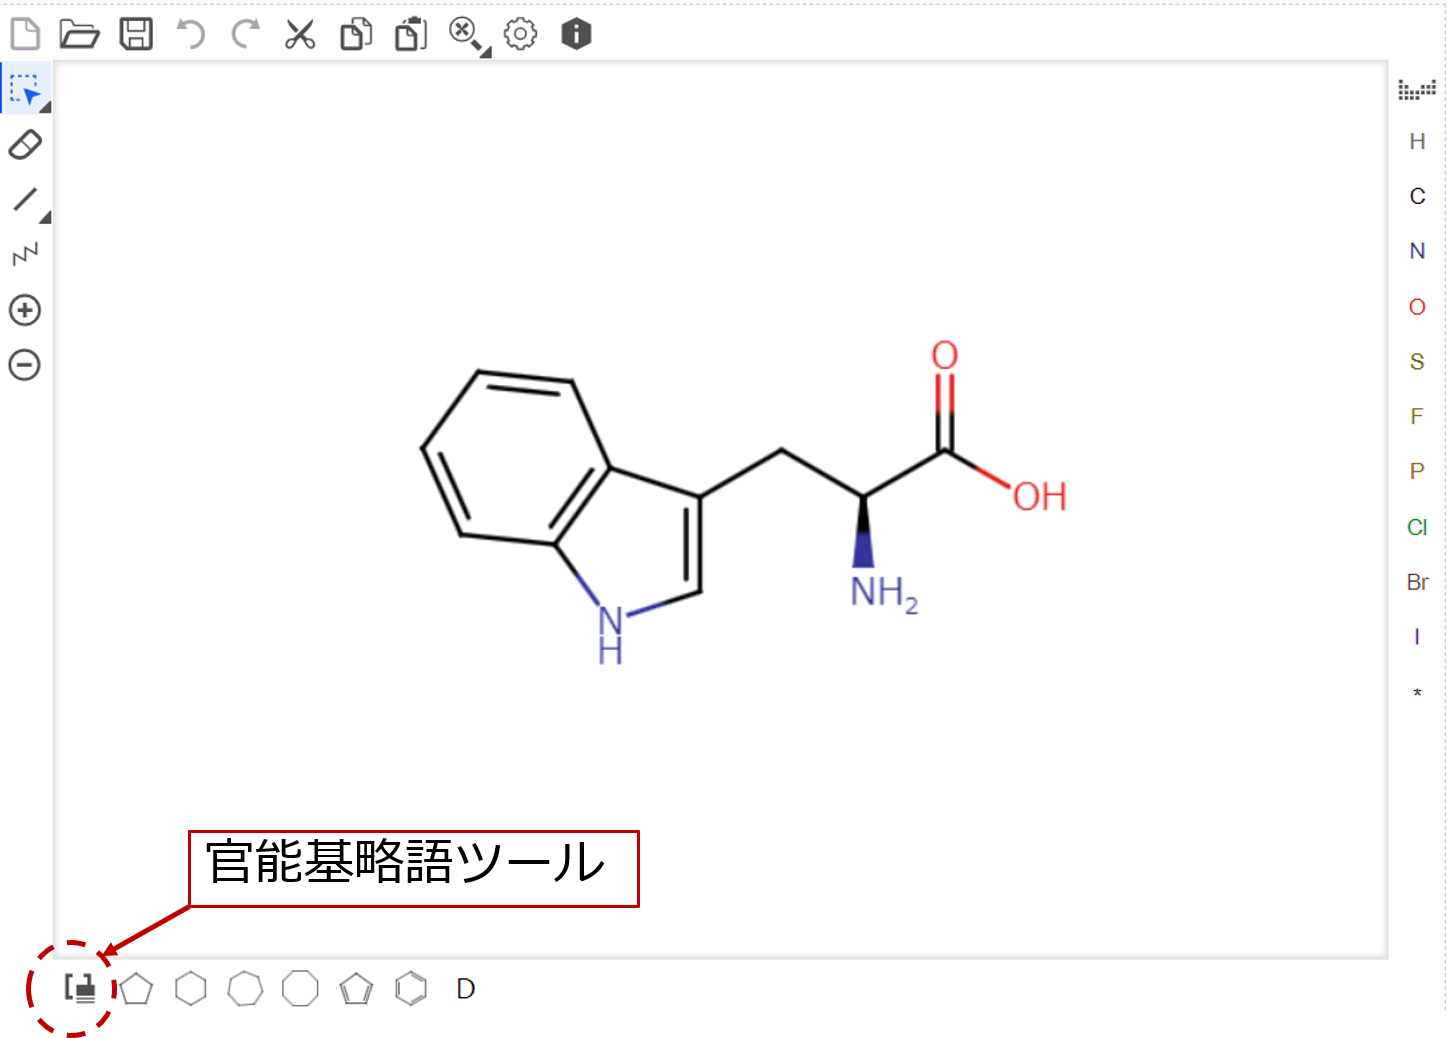Viewport: 1454px width, 1038px height.
Task: Select the benzene ring template
Action: click(411, 989)
